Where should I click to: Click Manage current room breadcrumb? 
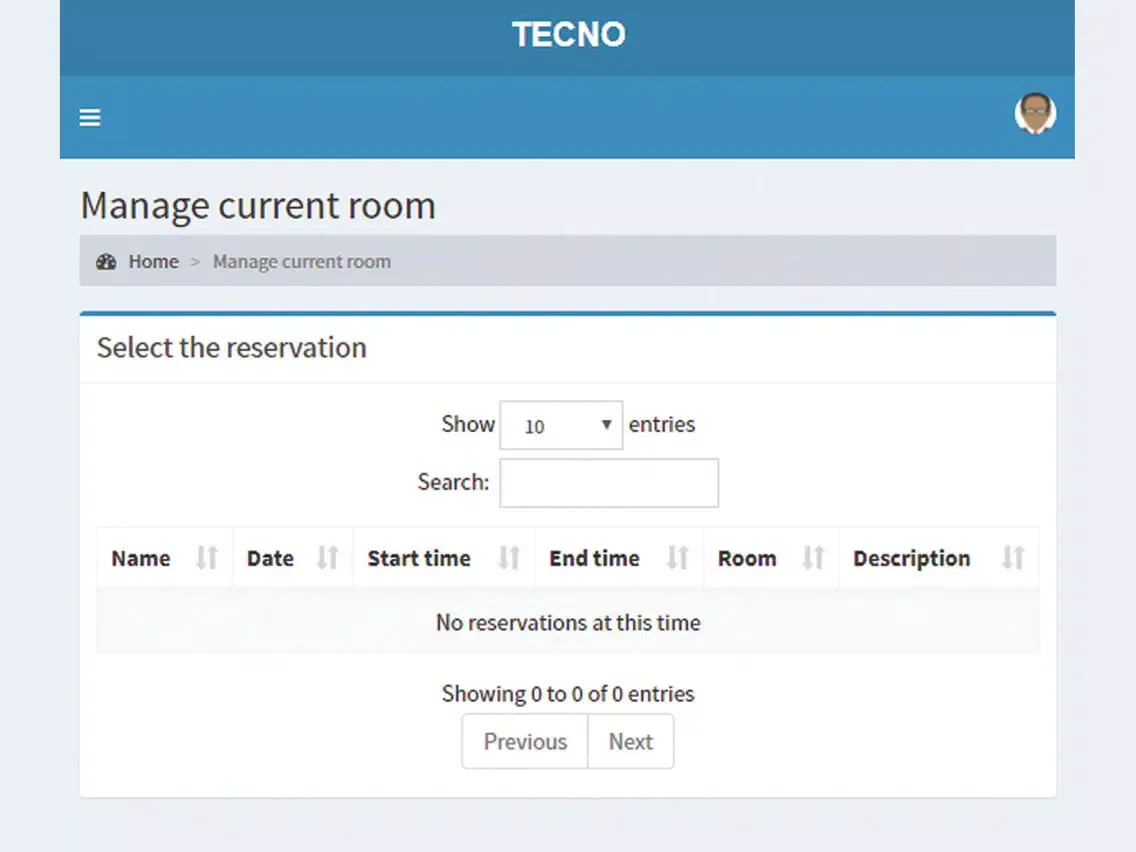tap(301, 262)
